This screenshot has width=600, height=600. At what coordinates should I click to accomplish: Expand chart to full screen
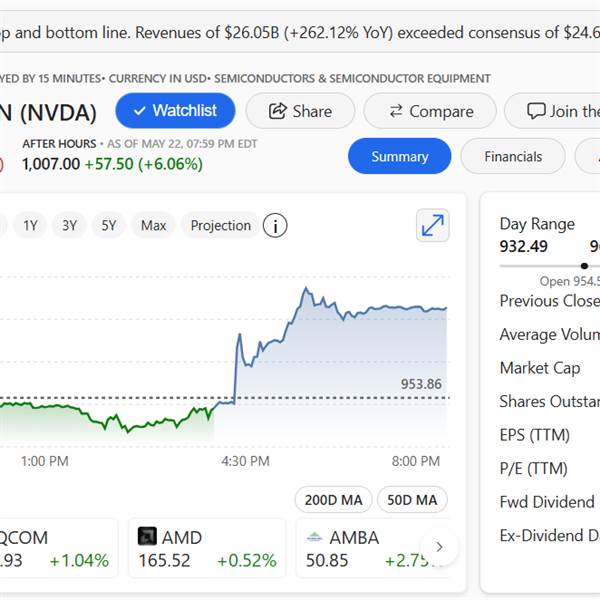tap(432, 225)
